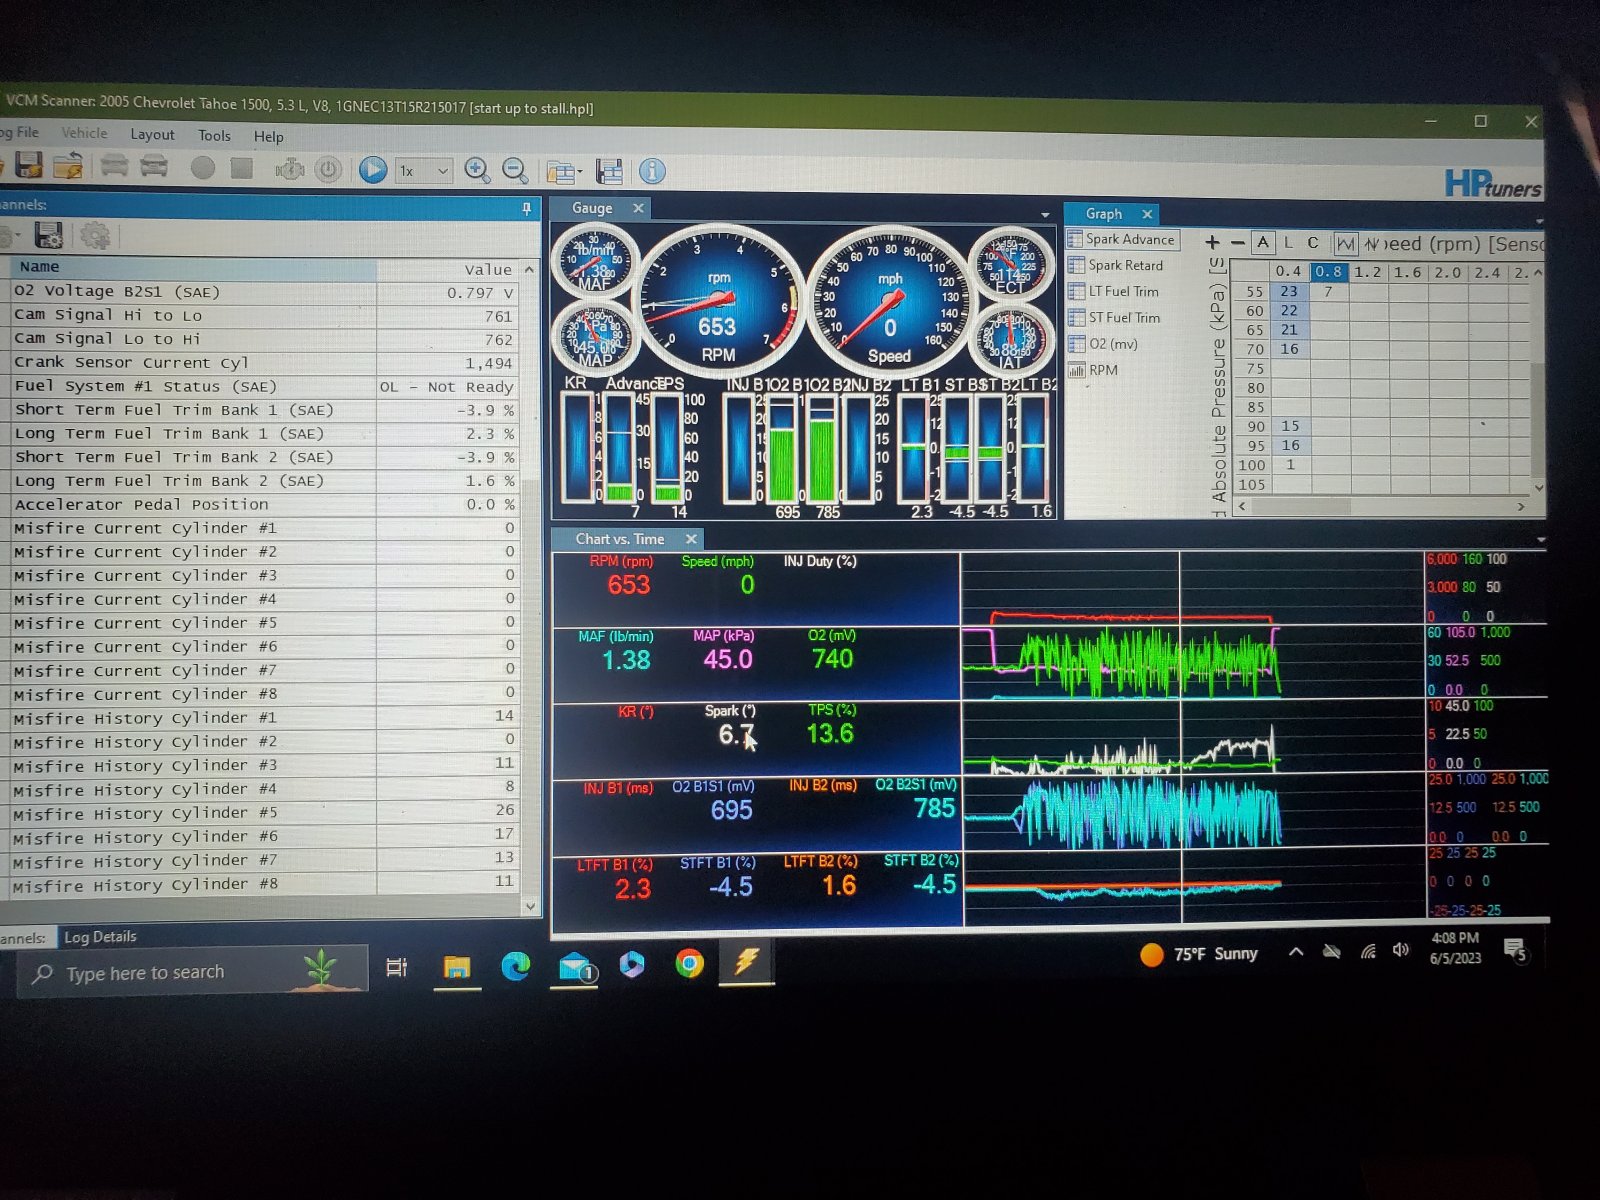Select Spark Retard in the graph list
This screenshot has width=1600, height=1200.
coord(1116,265)
